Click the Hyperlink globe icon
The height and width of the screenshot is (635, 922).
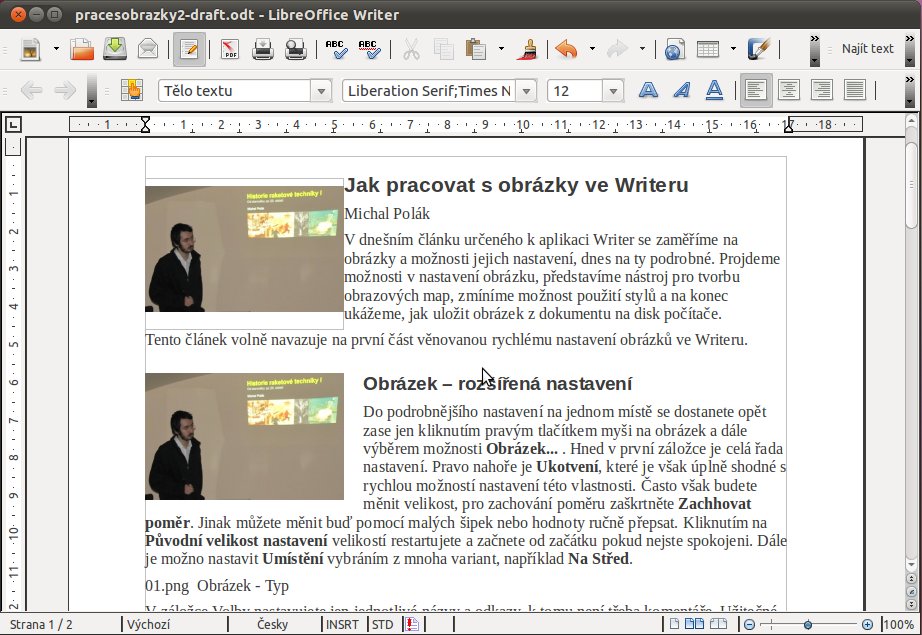[675, 49]
